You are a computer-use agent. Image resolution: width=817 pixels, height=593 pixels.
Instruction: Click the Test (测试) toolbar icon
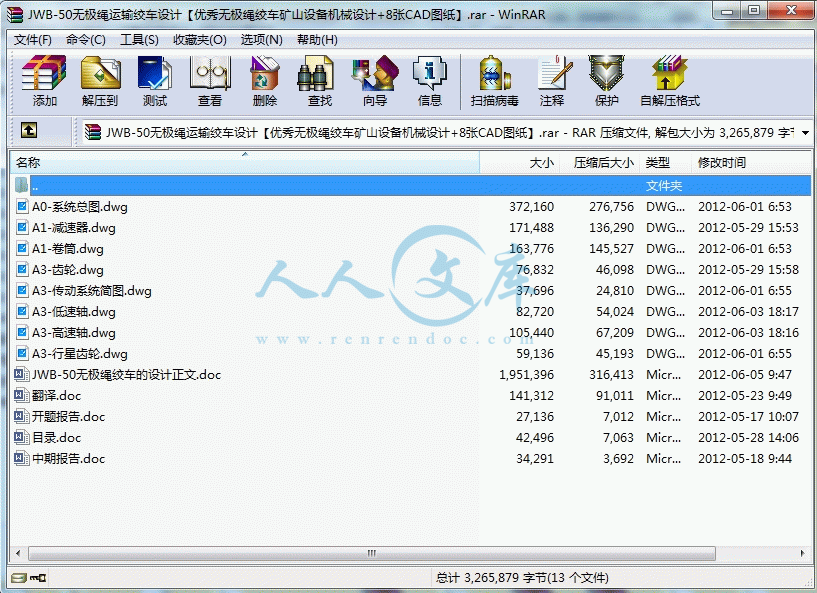(155, 73)
